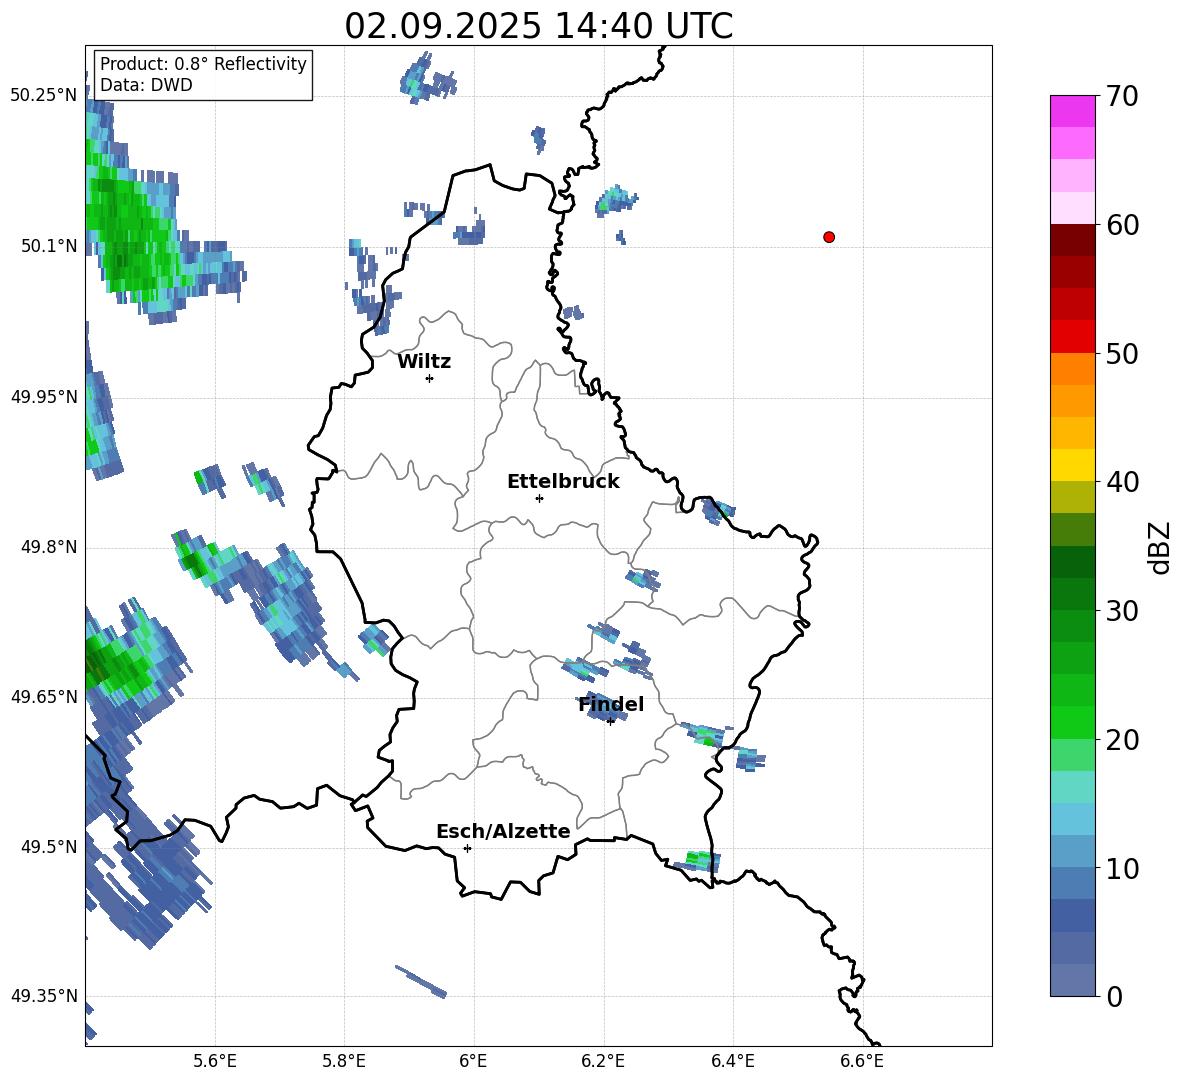Image resolution: width=1184 pixels, height=1081 pixels.
Task: Click the Findel city label
Action: 611,704
